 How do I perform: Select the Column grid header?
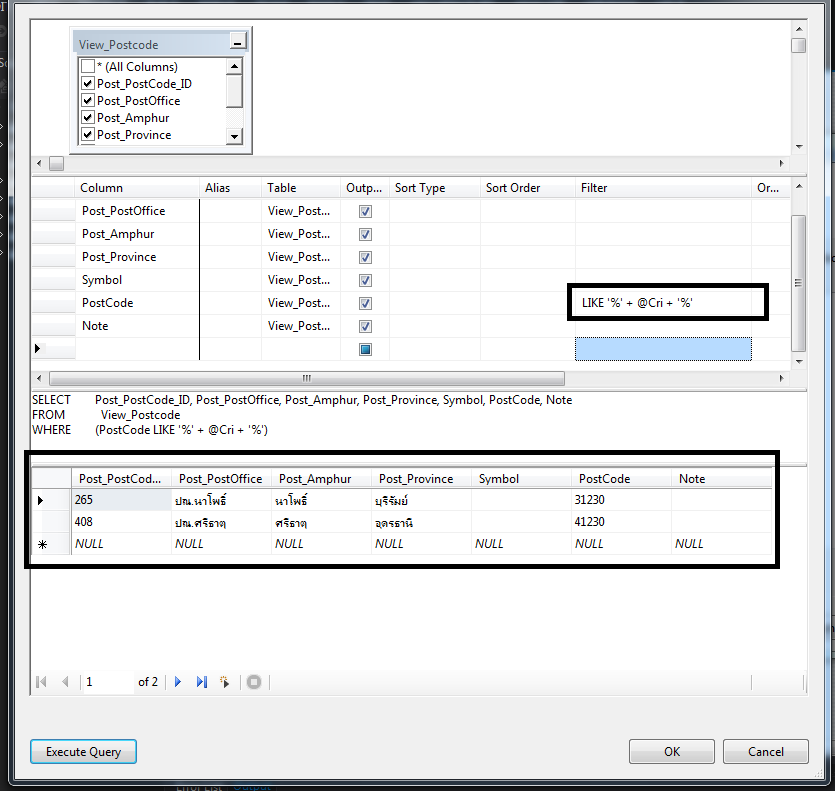pos(136,188)
